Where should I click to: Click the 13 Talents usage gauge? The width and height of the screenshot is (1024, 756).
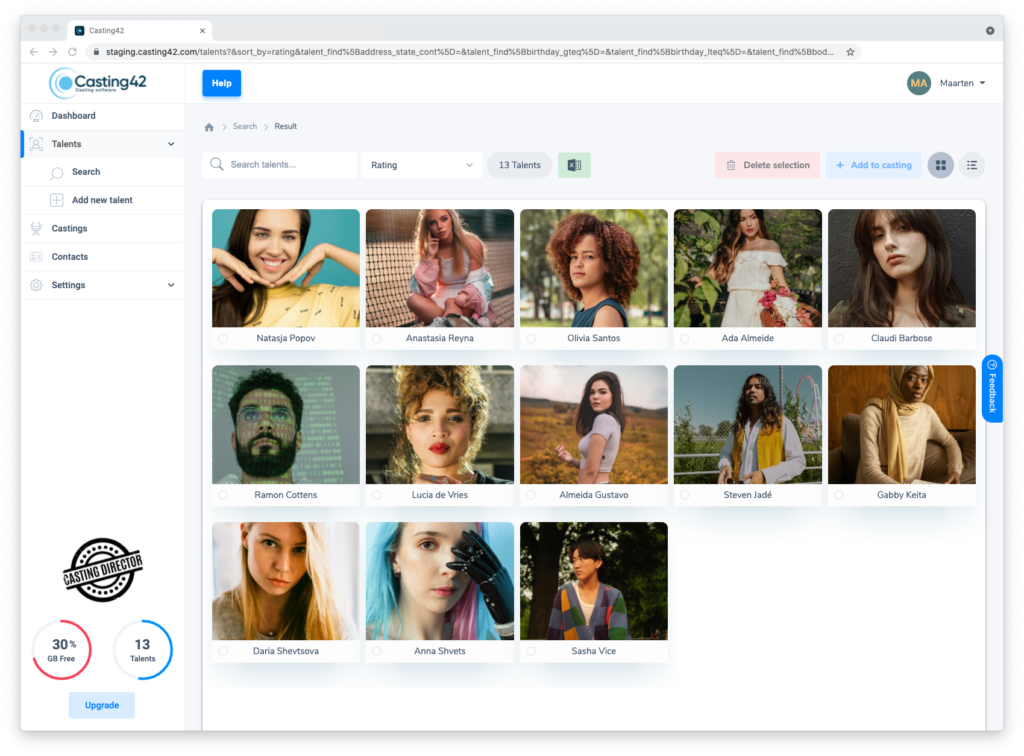click(x=142, y=650)
